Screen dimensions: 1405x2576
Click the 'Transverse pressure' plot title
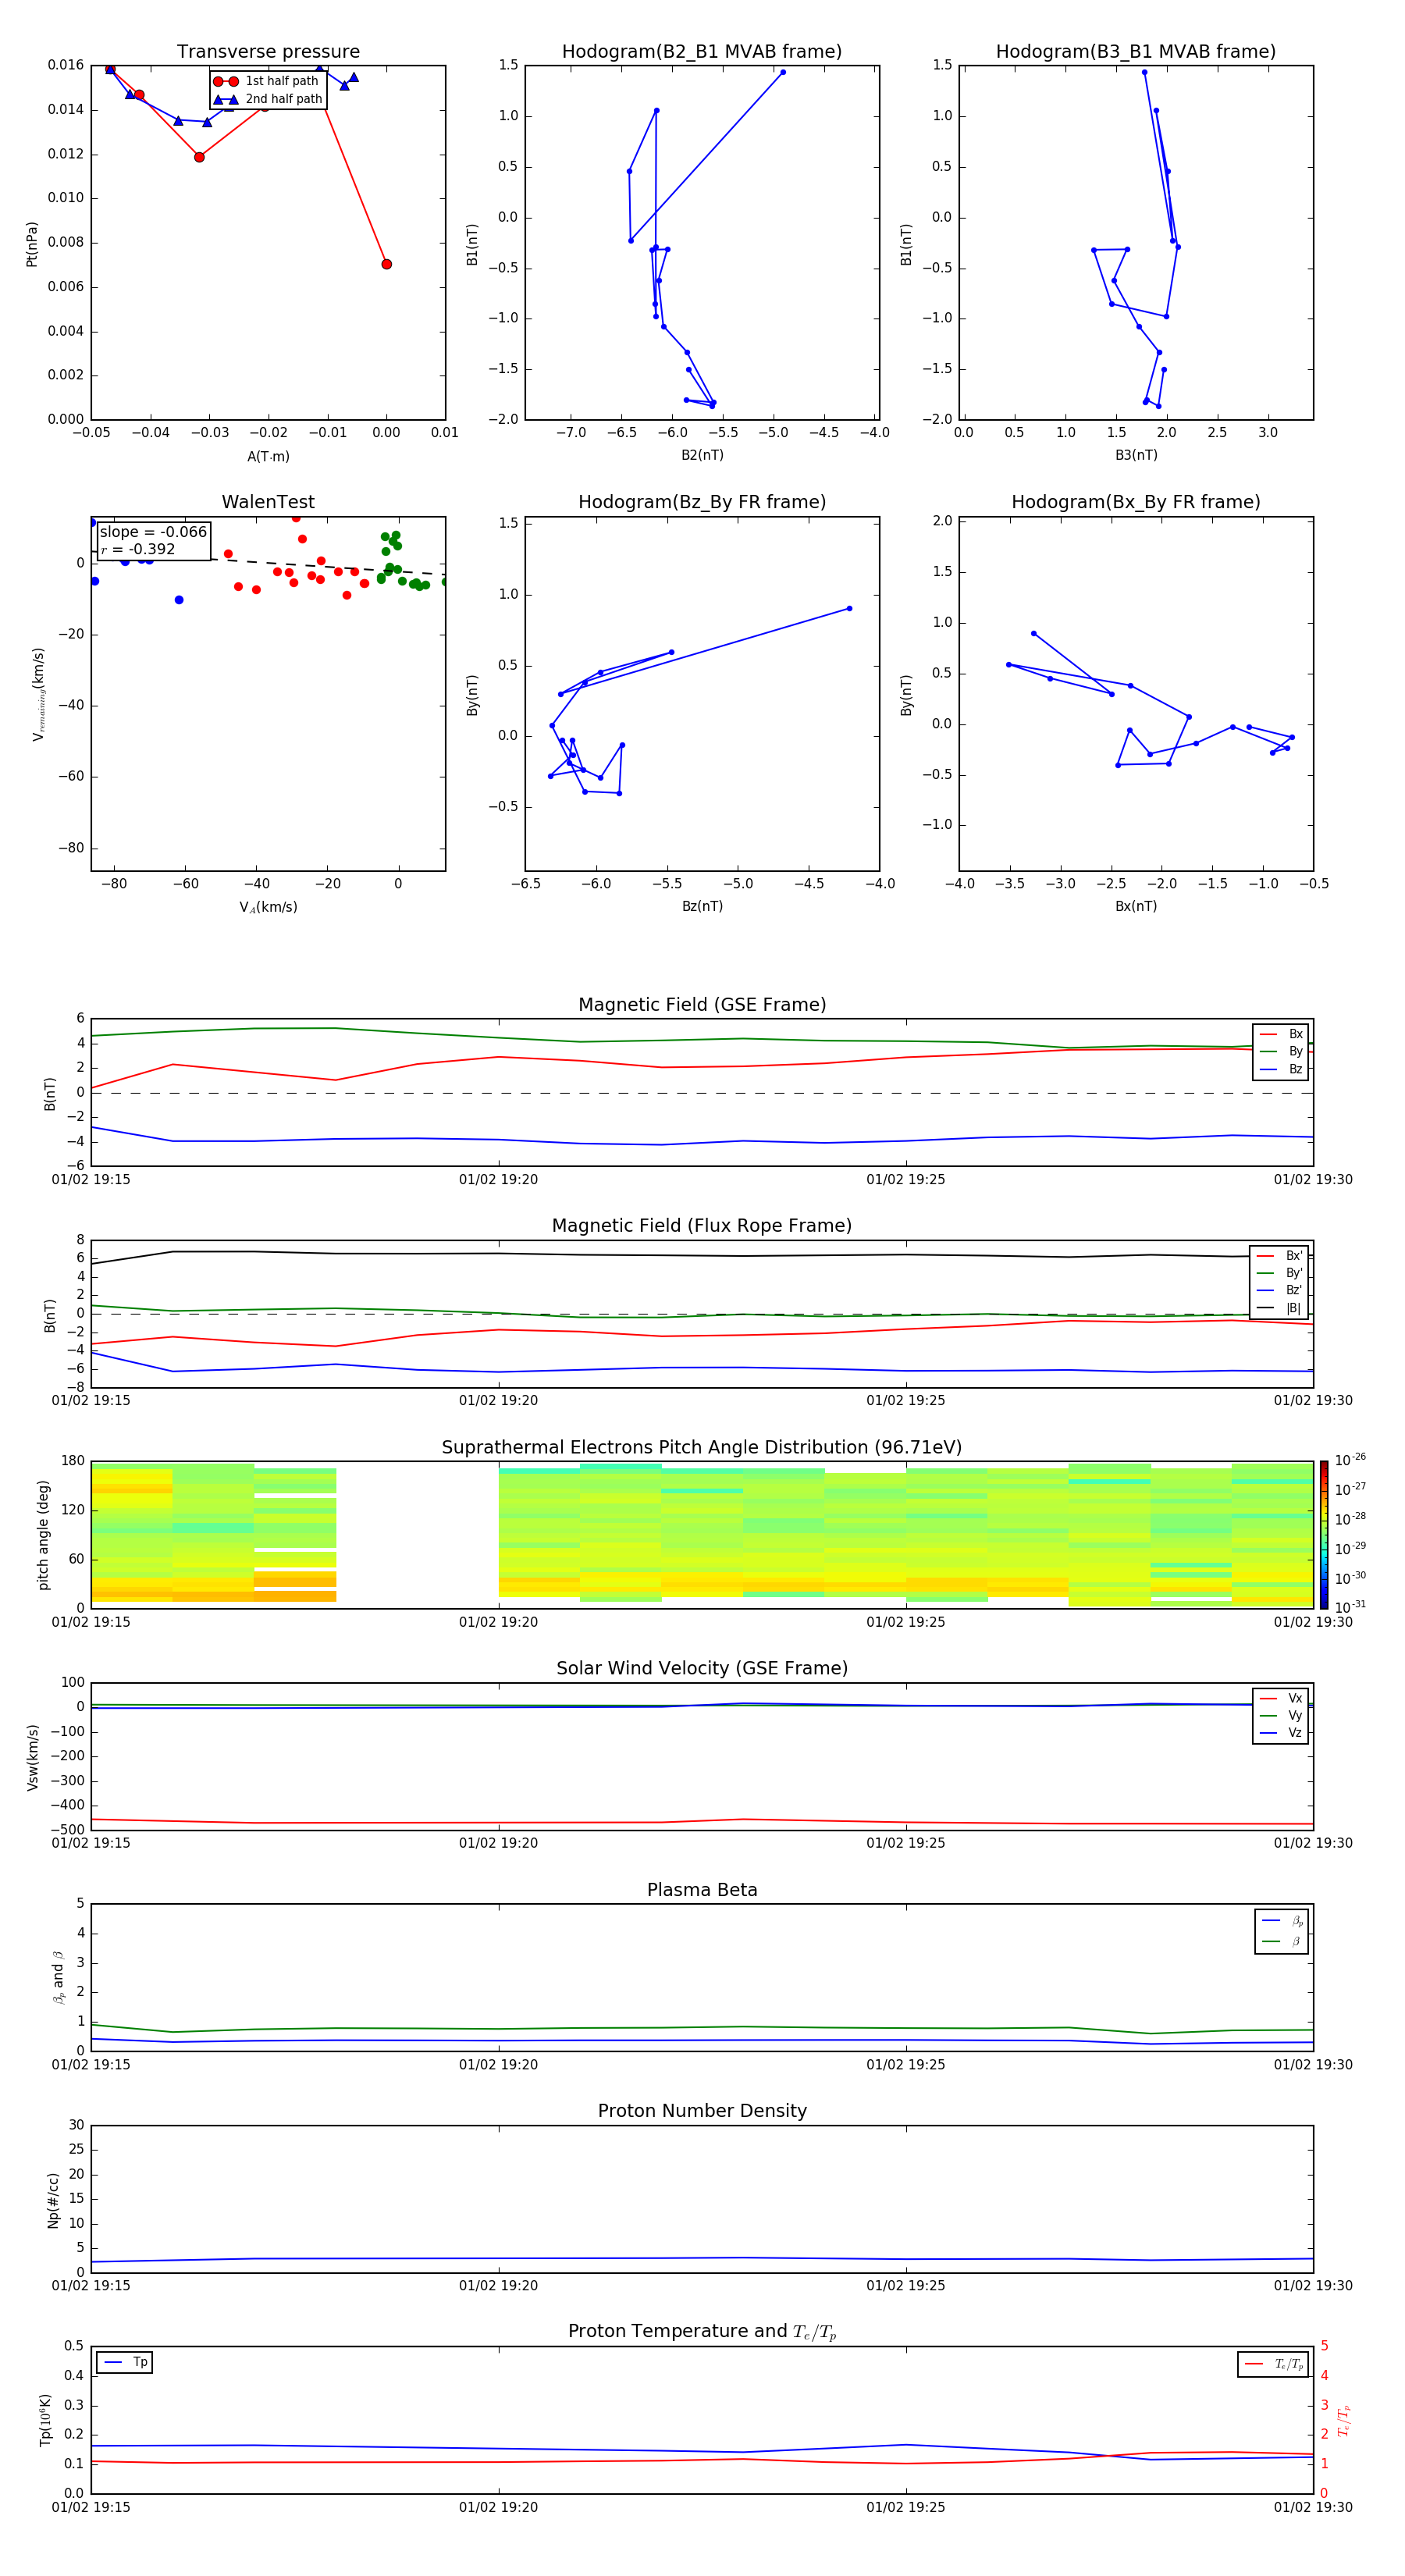pos(268,52)
